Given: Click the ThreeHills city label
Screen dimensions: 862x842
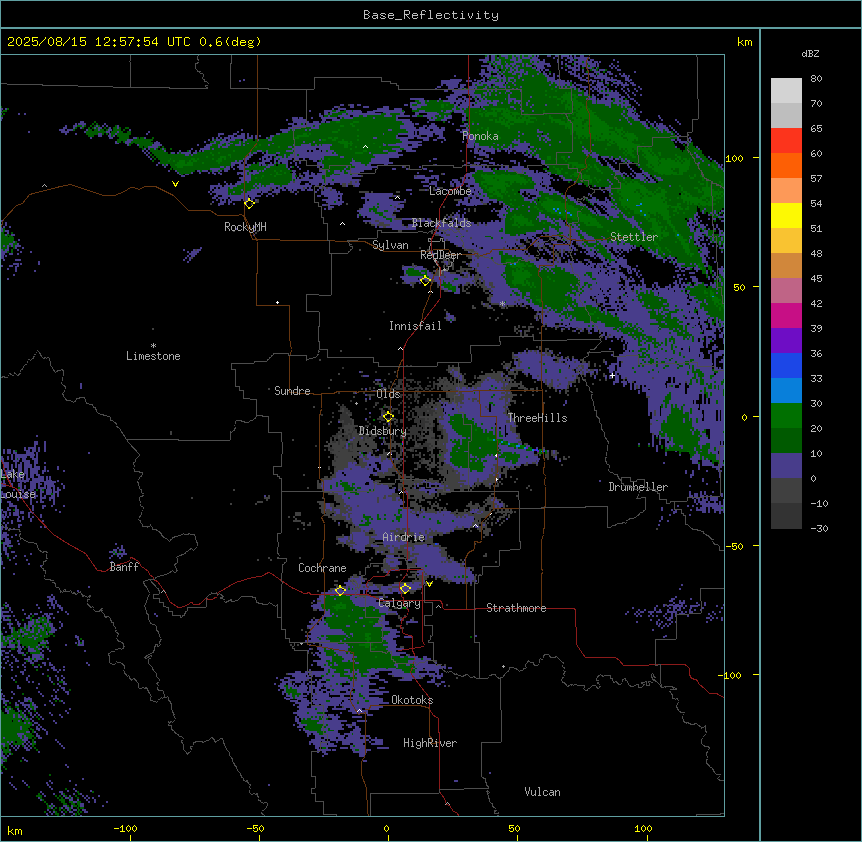Looking at the screenshot, I should pos(538,418).
